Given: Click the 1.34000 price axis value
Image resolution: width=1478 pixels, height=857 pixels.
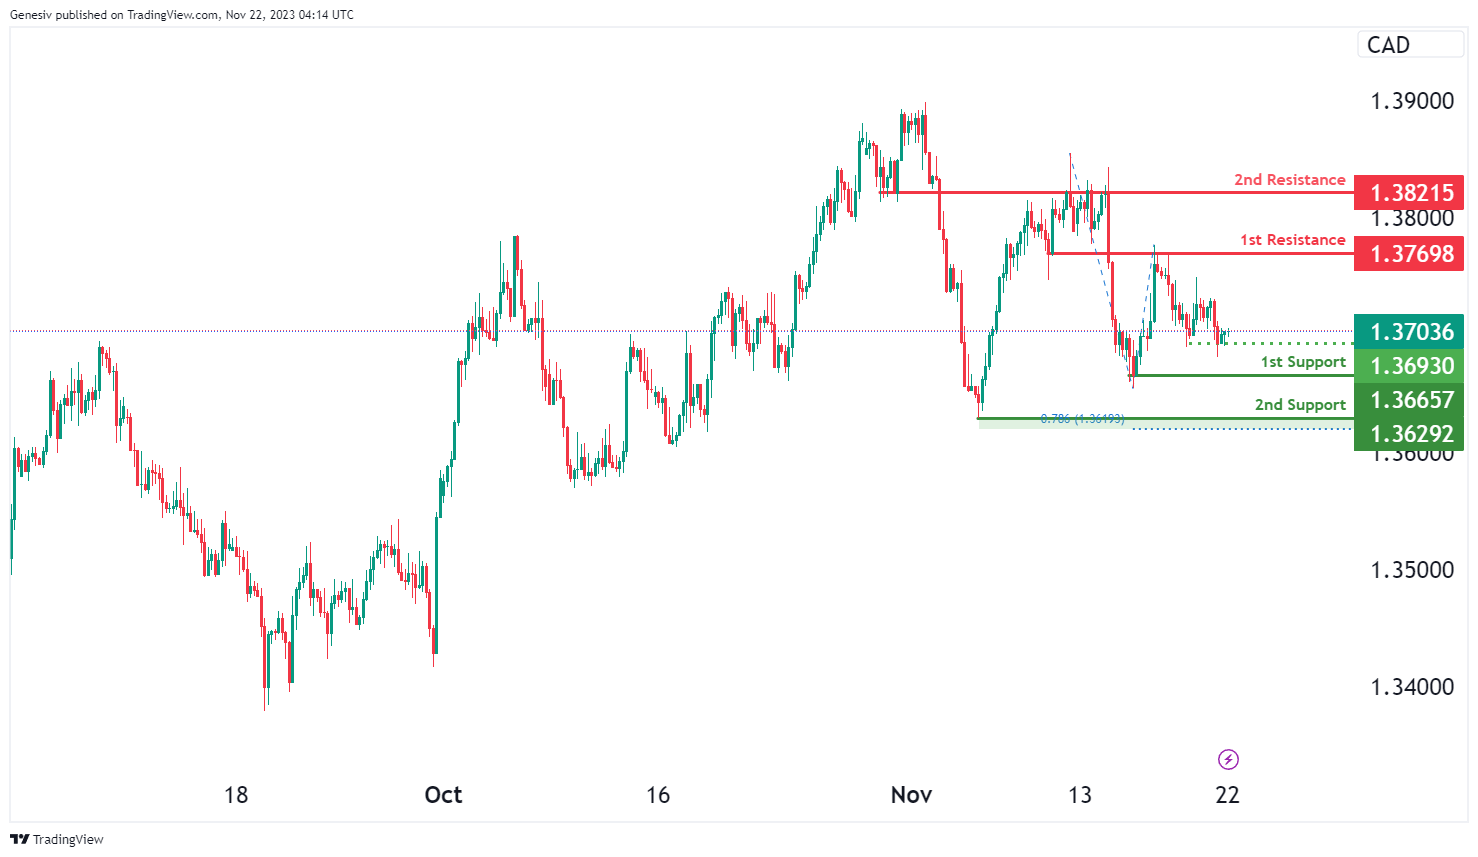Looking at the screenshot, I should [x=1412, y=687].
